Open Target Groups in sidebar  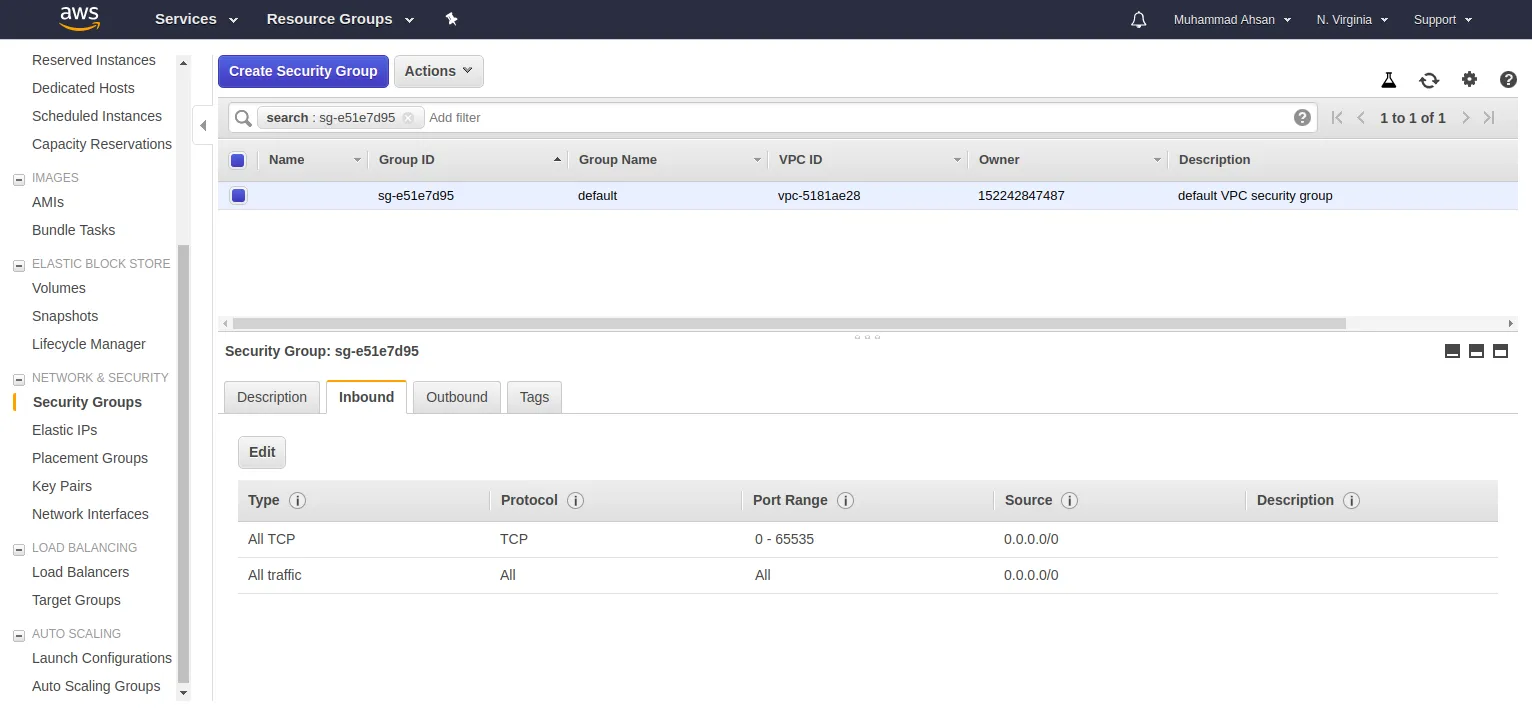point(76,600)
